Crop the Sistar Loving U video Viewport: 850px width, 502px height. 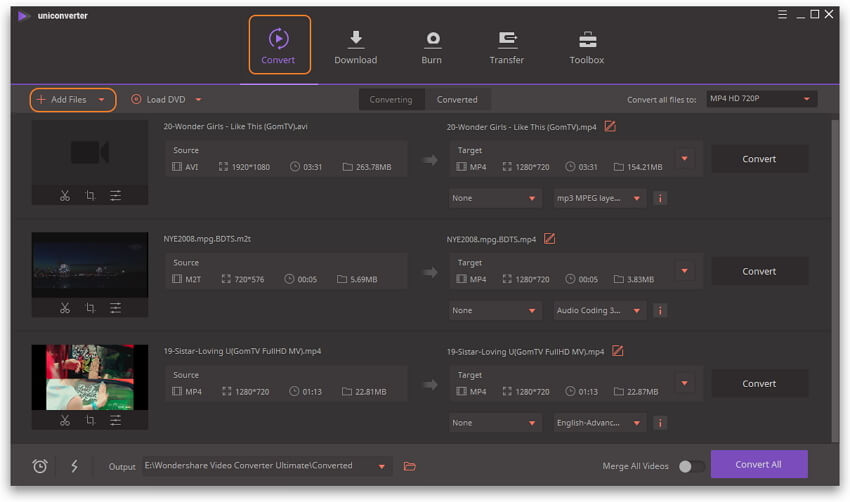tap(91, 421)
